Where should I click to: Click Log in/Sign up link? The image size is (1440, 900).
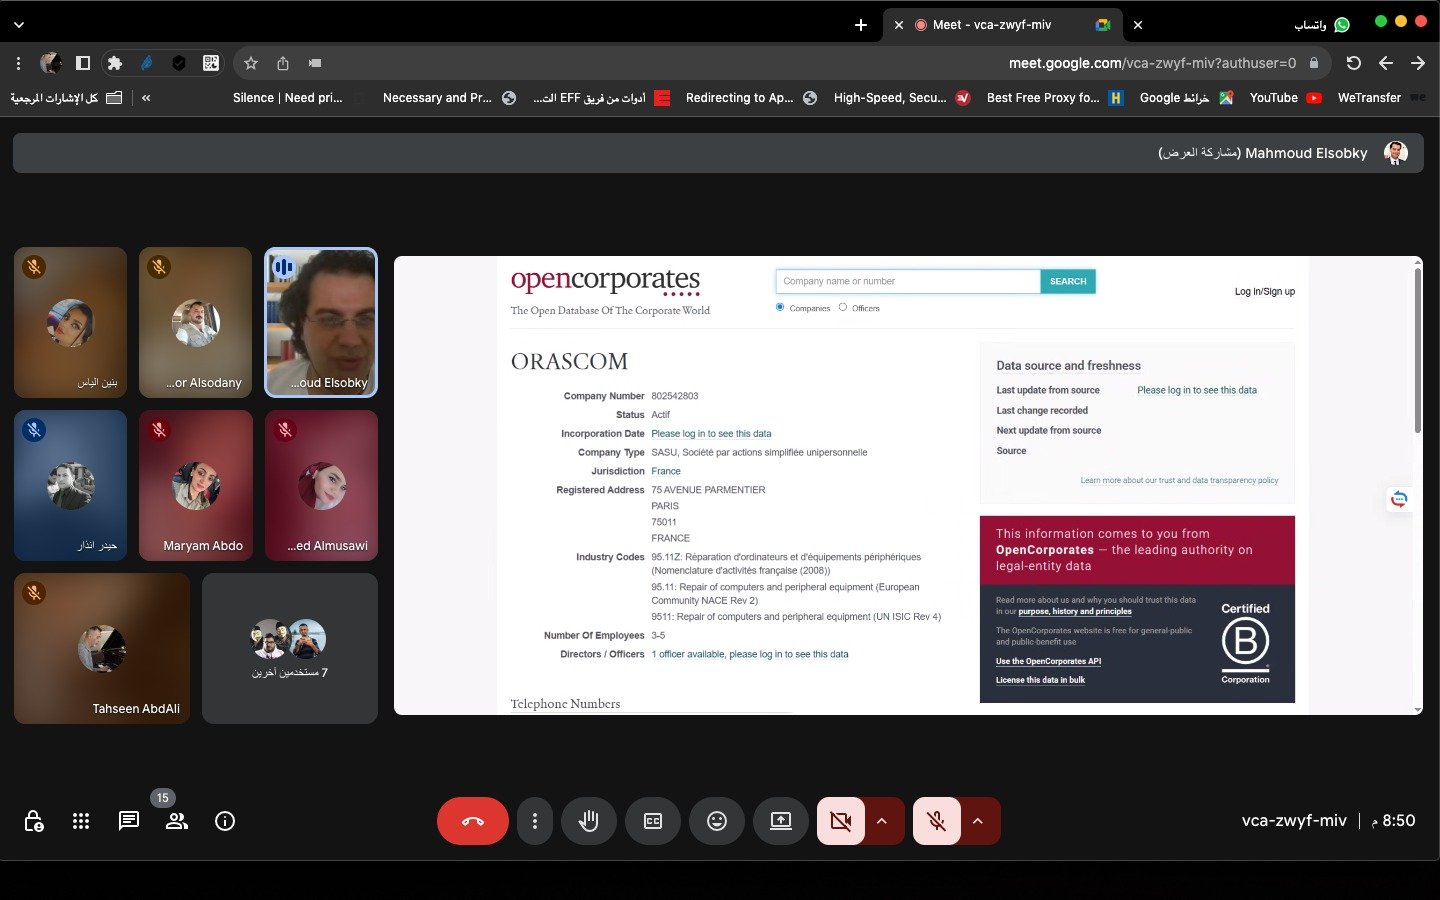tap(1264, 292)
